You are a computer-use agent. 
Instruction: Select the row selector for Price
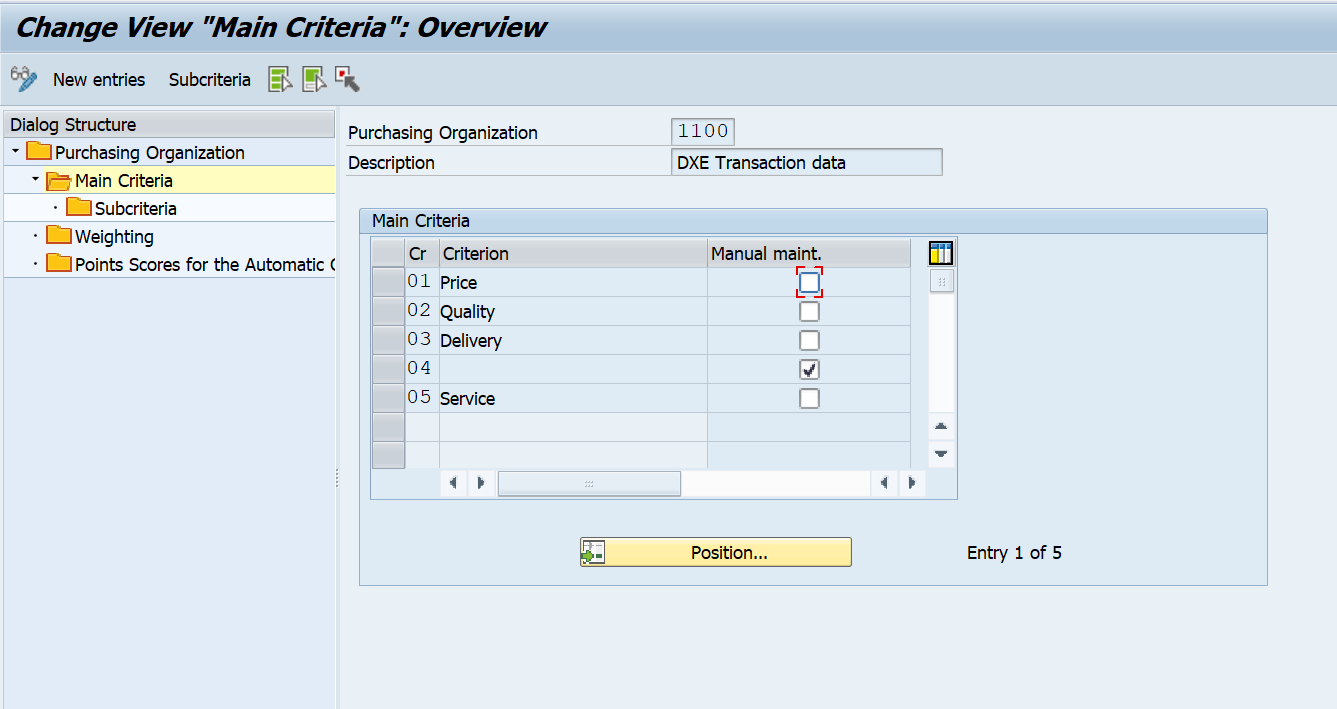click(x=388, y=282)
